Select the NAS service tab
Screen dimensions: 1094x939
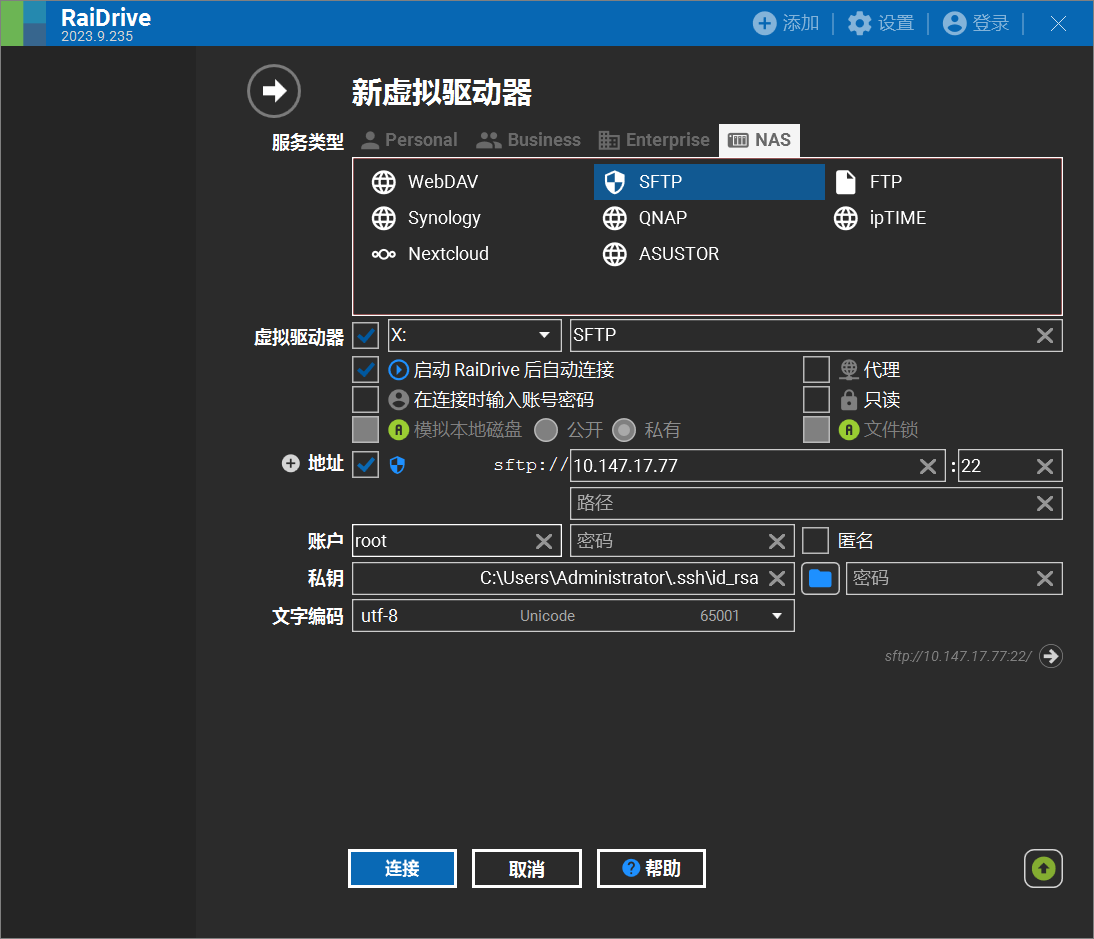(x=760, y=140)
